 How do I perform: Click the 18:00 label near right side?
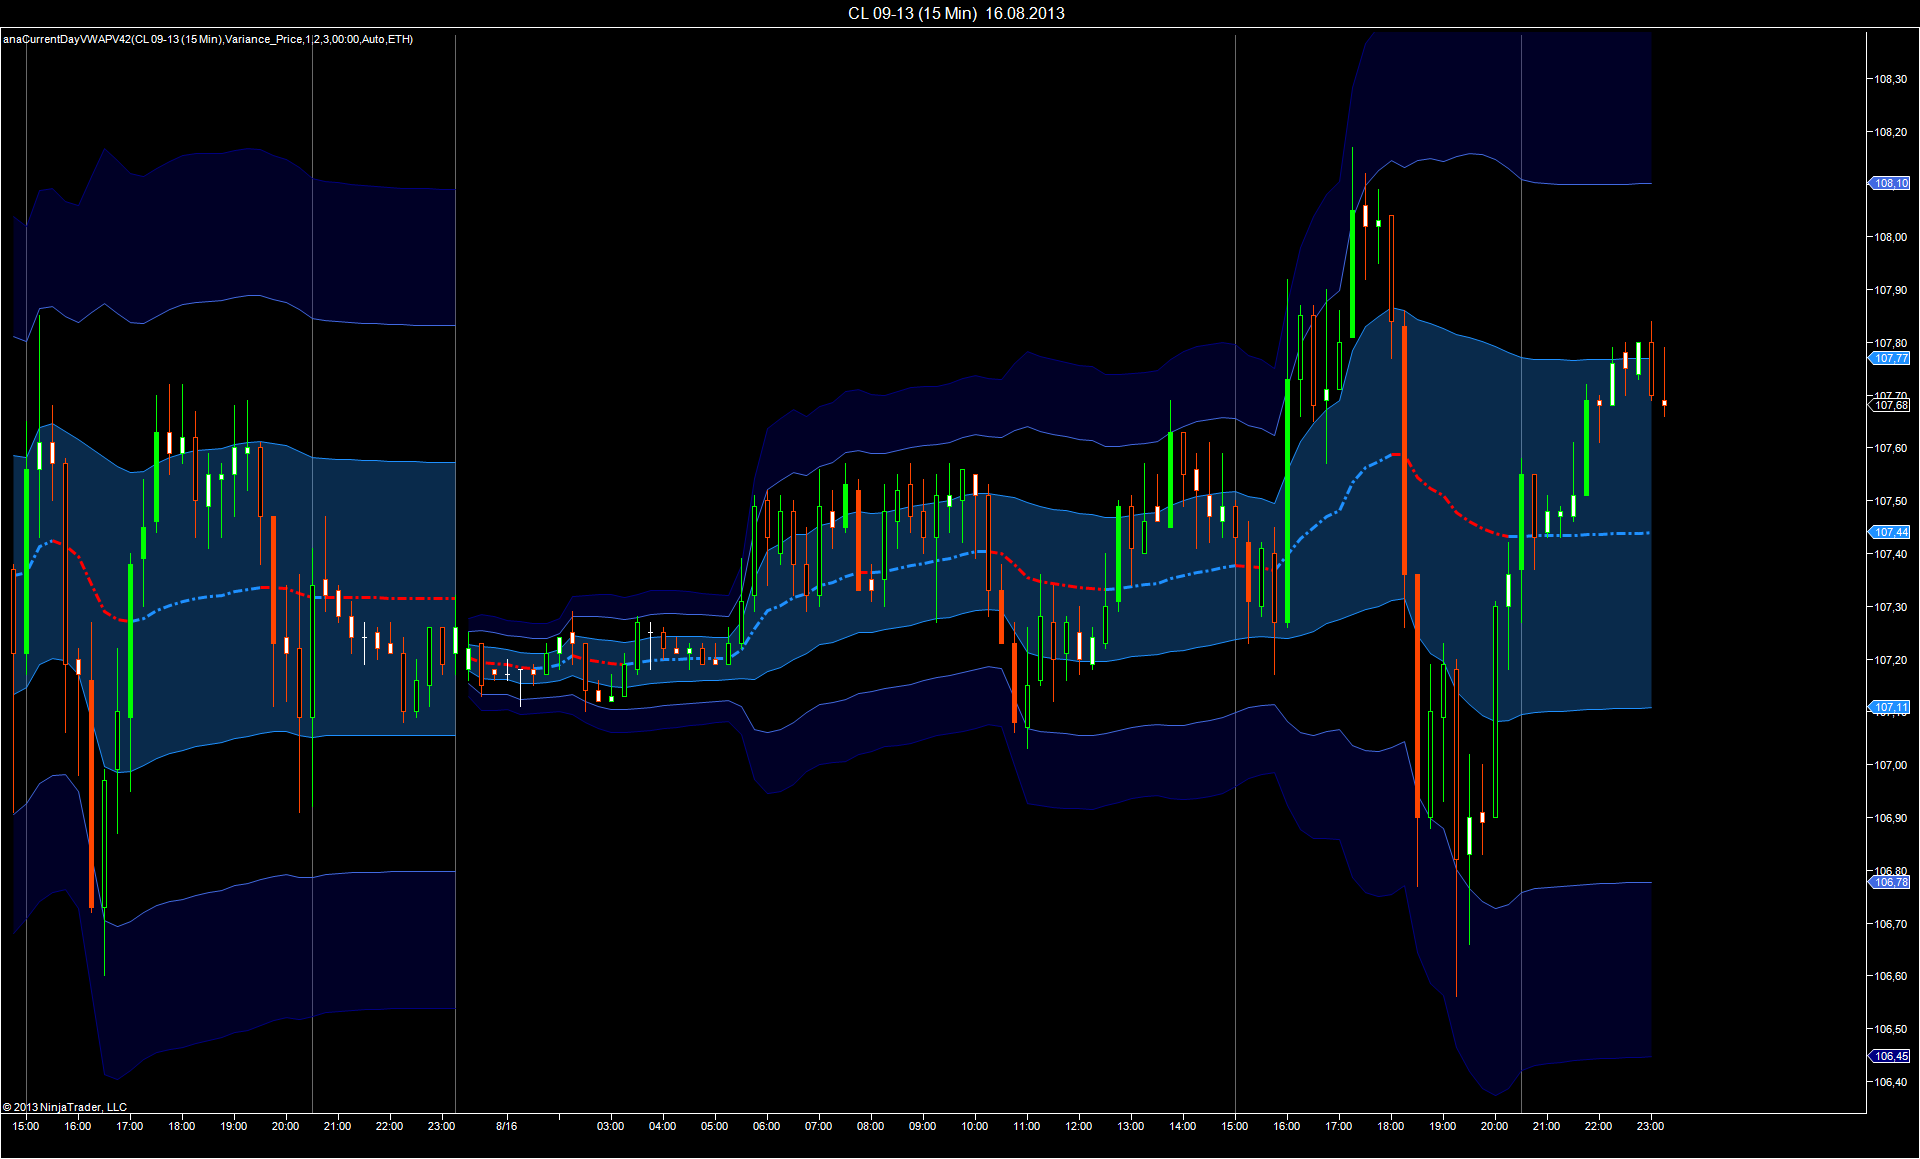click(1390, 1126)
